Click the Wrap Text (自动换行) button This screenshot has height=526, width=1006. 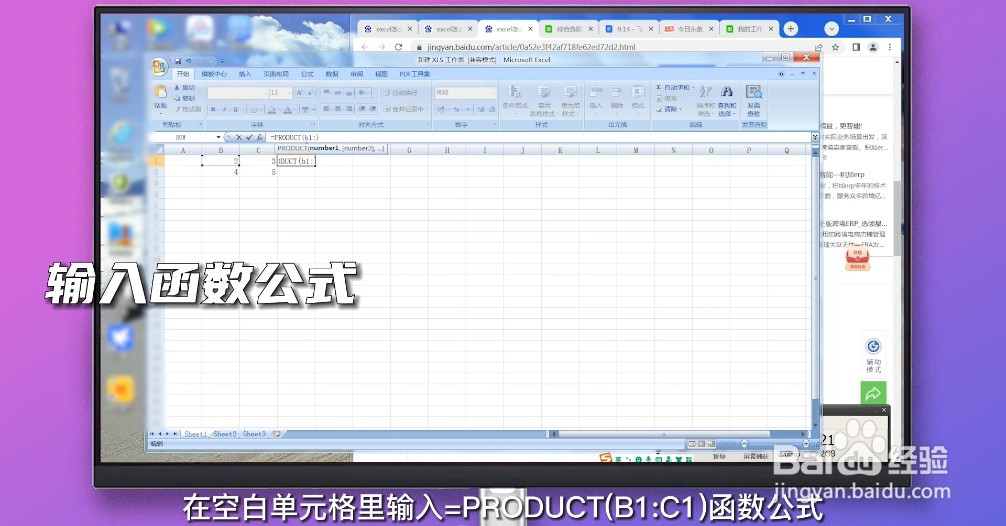click(401, 92)
